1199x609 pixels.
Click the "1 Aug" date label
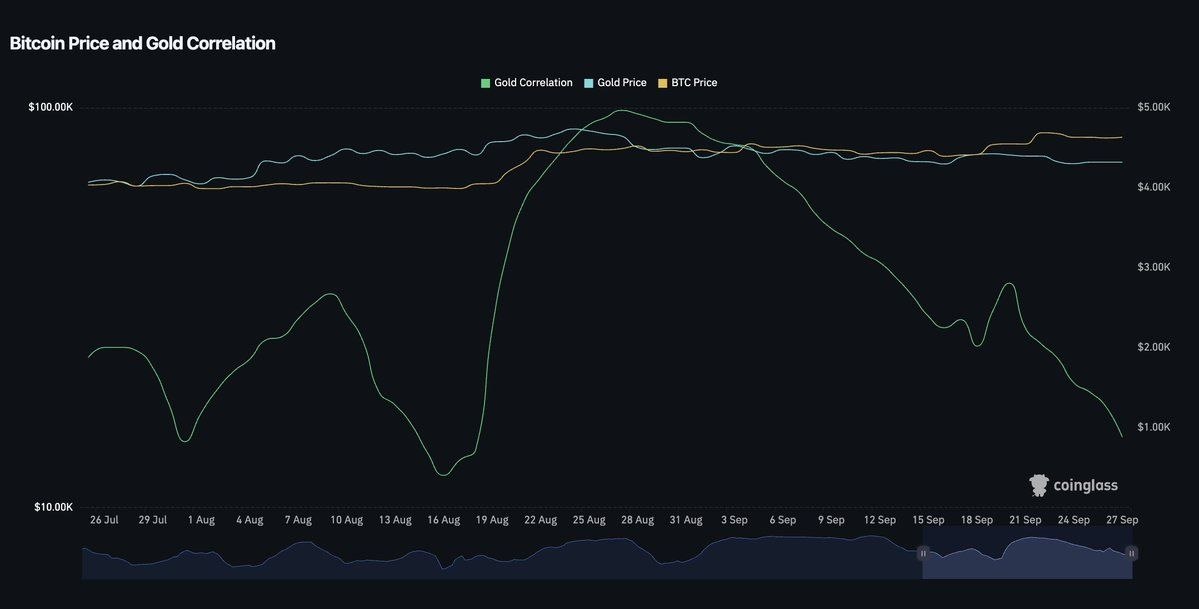click(201, 520)
